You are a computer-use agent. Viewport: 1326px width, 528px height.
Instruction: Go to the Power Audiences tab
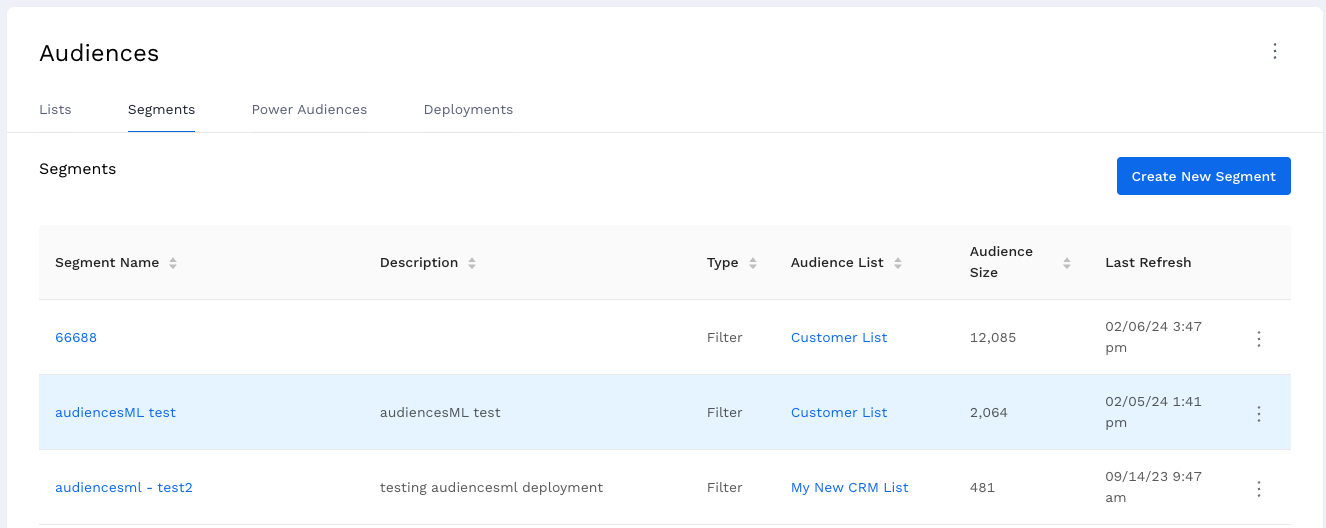[309, 110]
